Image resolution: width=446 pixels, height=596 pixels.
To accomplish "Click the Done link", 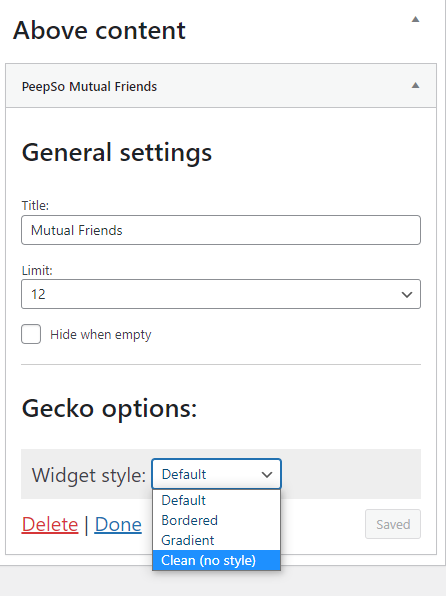I will [118, 525].
